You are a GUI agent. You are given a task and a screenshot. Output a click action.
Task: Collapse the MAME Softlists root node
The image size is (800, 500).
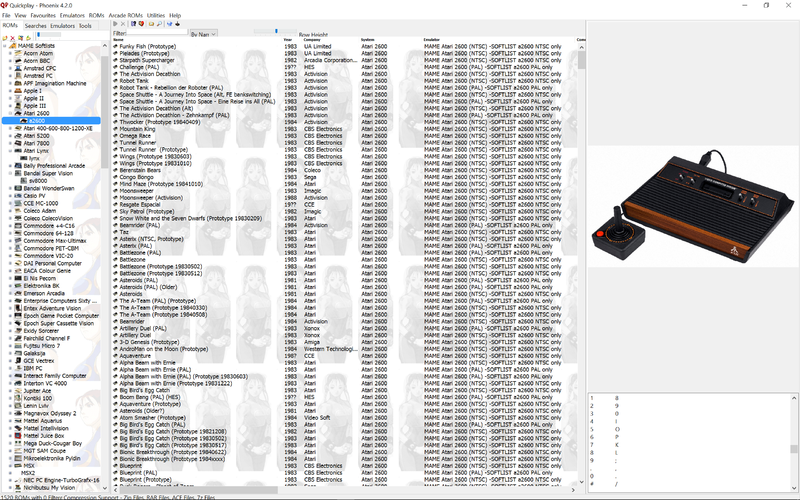pos(5,45)
